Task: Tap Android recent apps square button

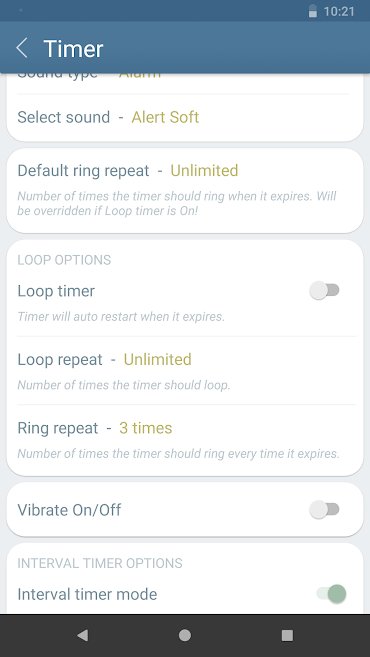Action: [x=287, y=635]
